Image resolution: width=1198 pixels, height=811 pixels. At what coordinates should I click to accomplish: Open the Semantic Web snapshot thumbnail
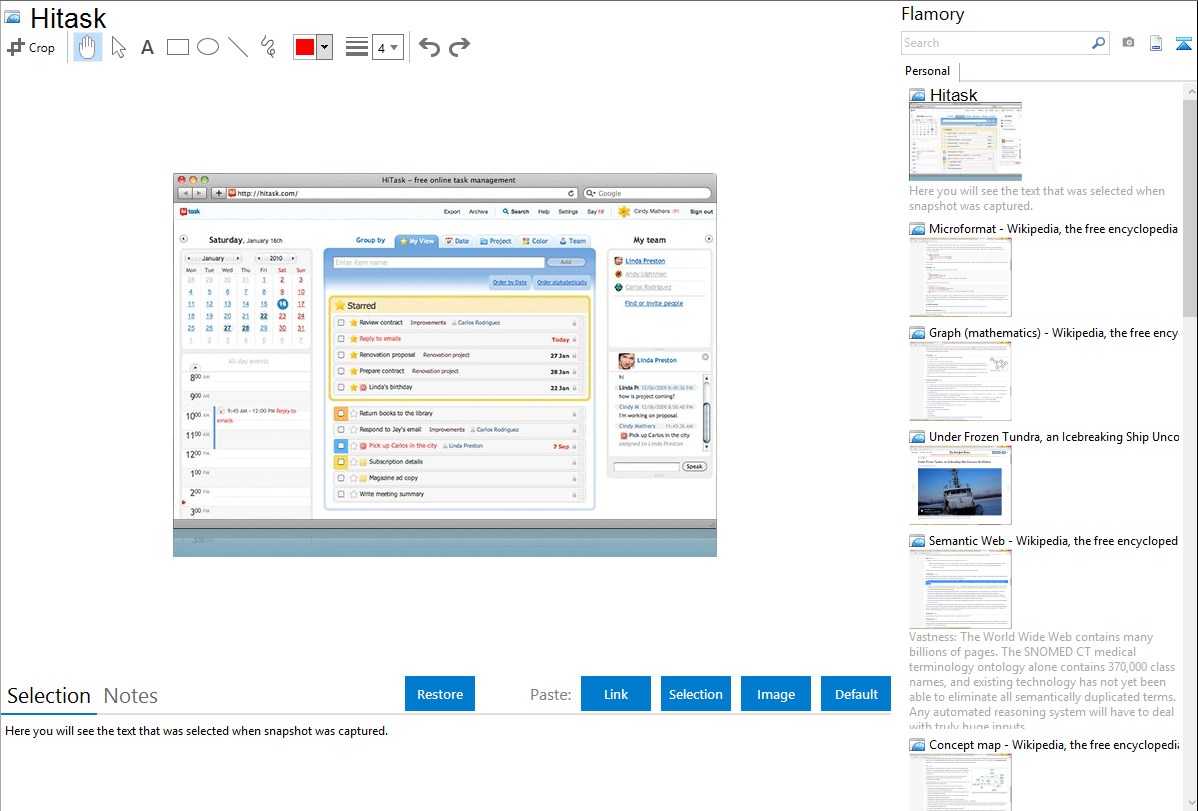[960, 589]
